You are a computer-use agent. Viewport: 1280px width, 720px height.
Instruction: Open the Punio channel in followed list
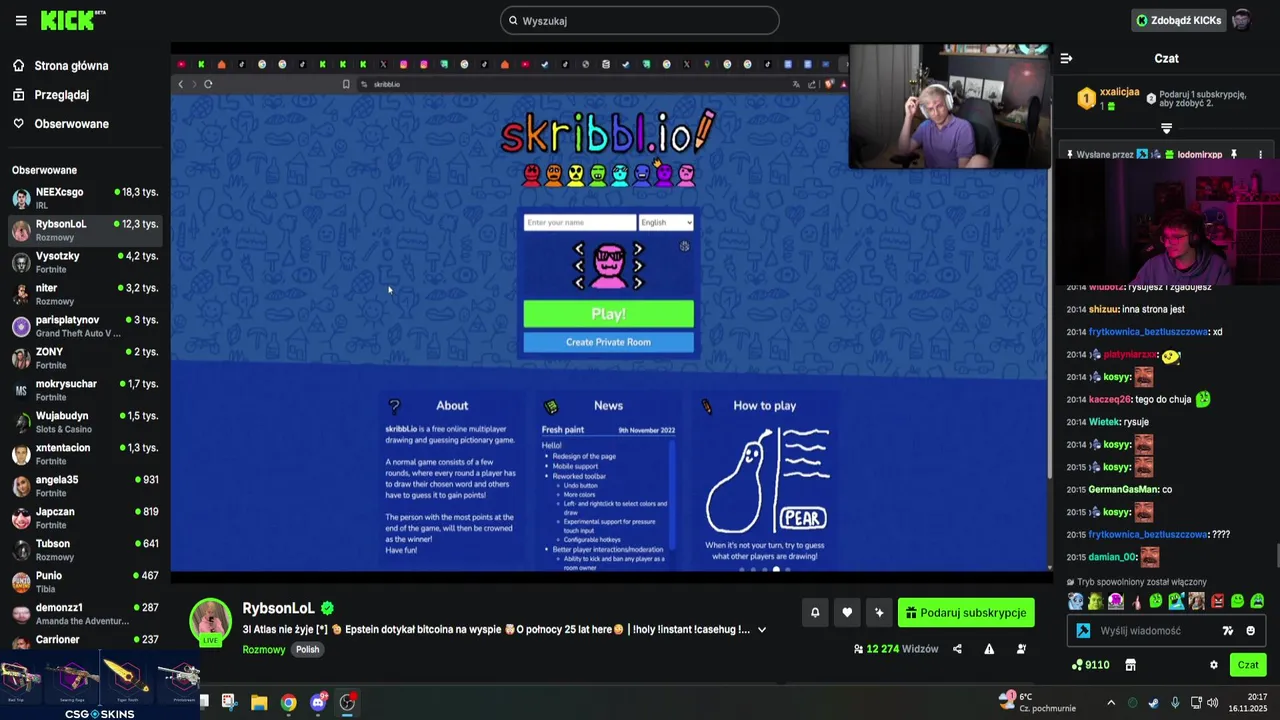click(85, 582)
